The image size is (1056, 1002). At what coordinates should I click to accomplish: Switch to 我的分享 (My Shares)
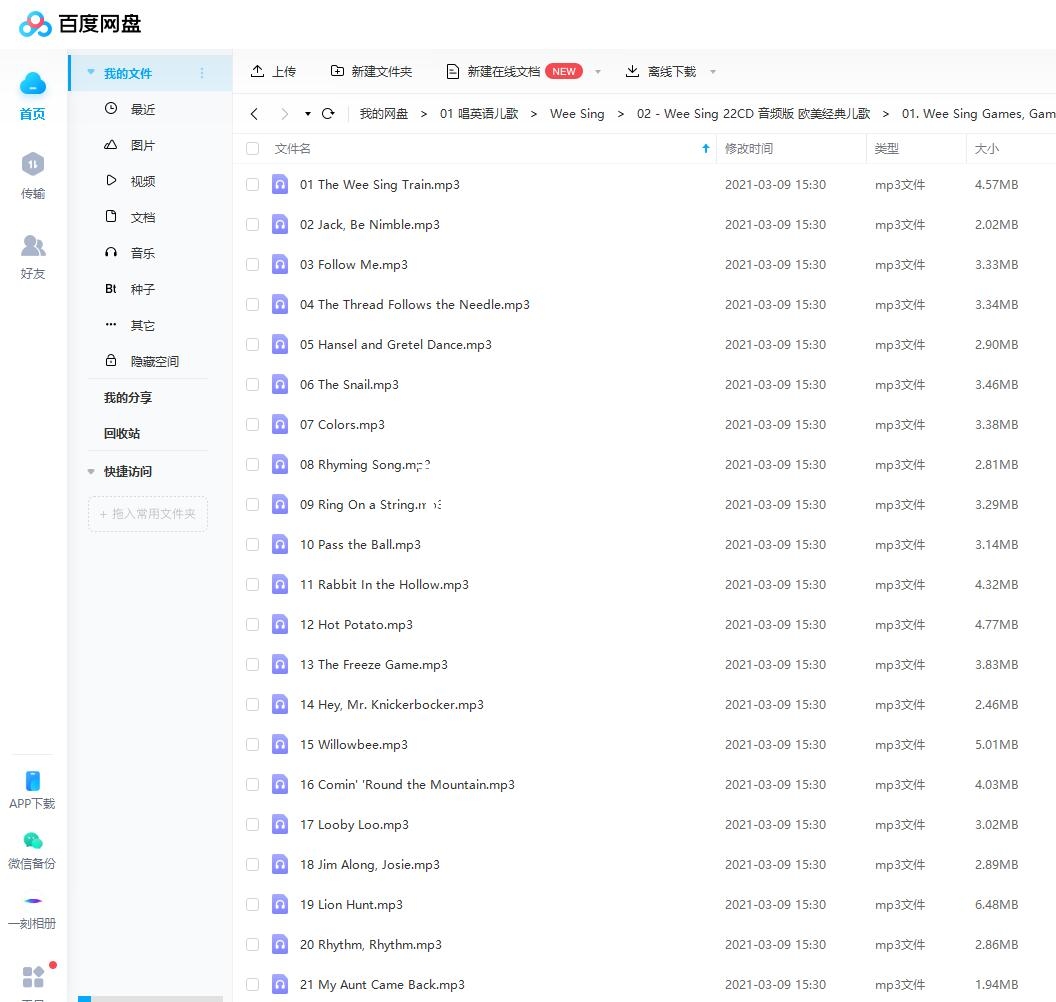(127, 397)
